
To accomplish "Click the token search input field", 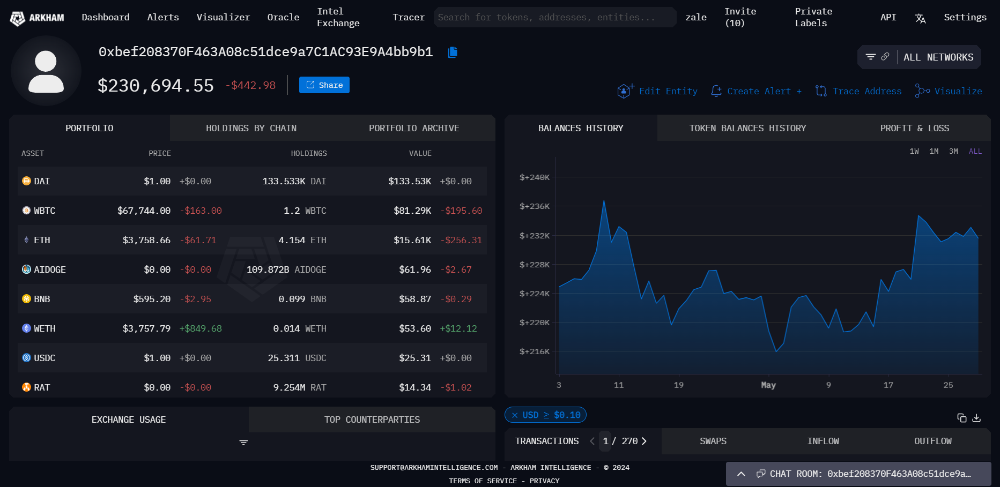I will pyautogui.click(x=555, y=17).
